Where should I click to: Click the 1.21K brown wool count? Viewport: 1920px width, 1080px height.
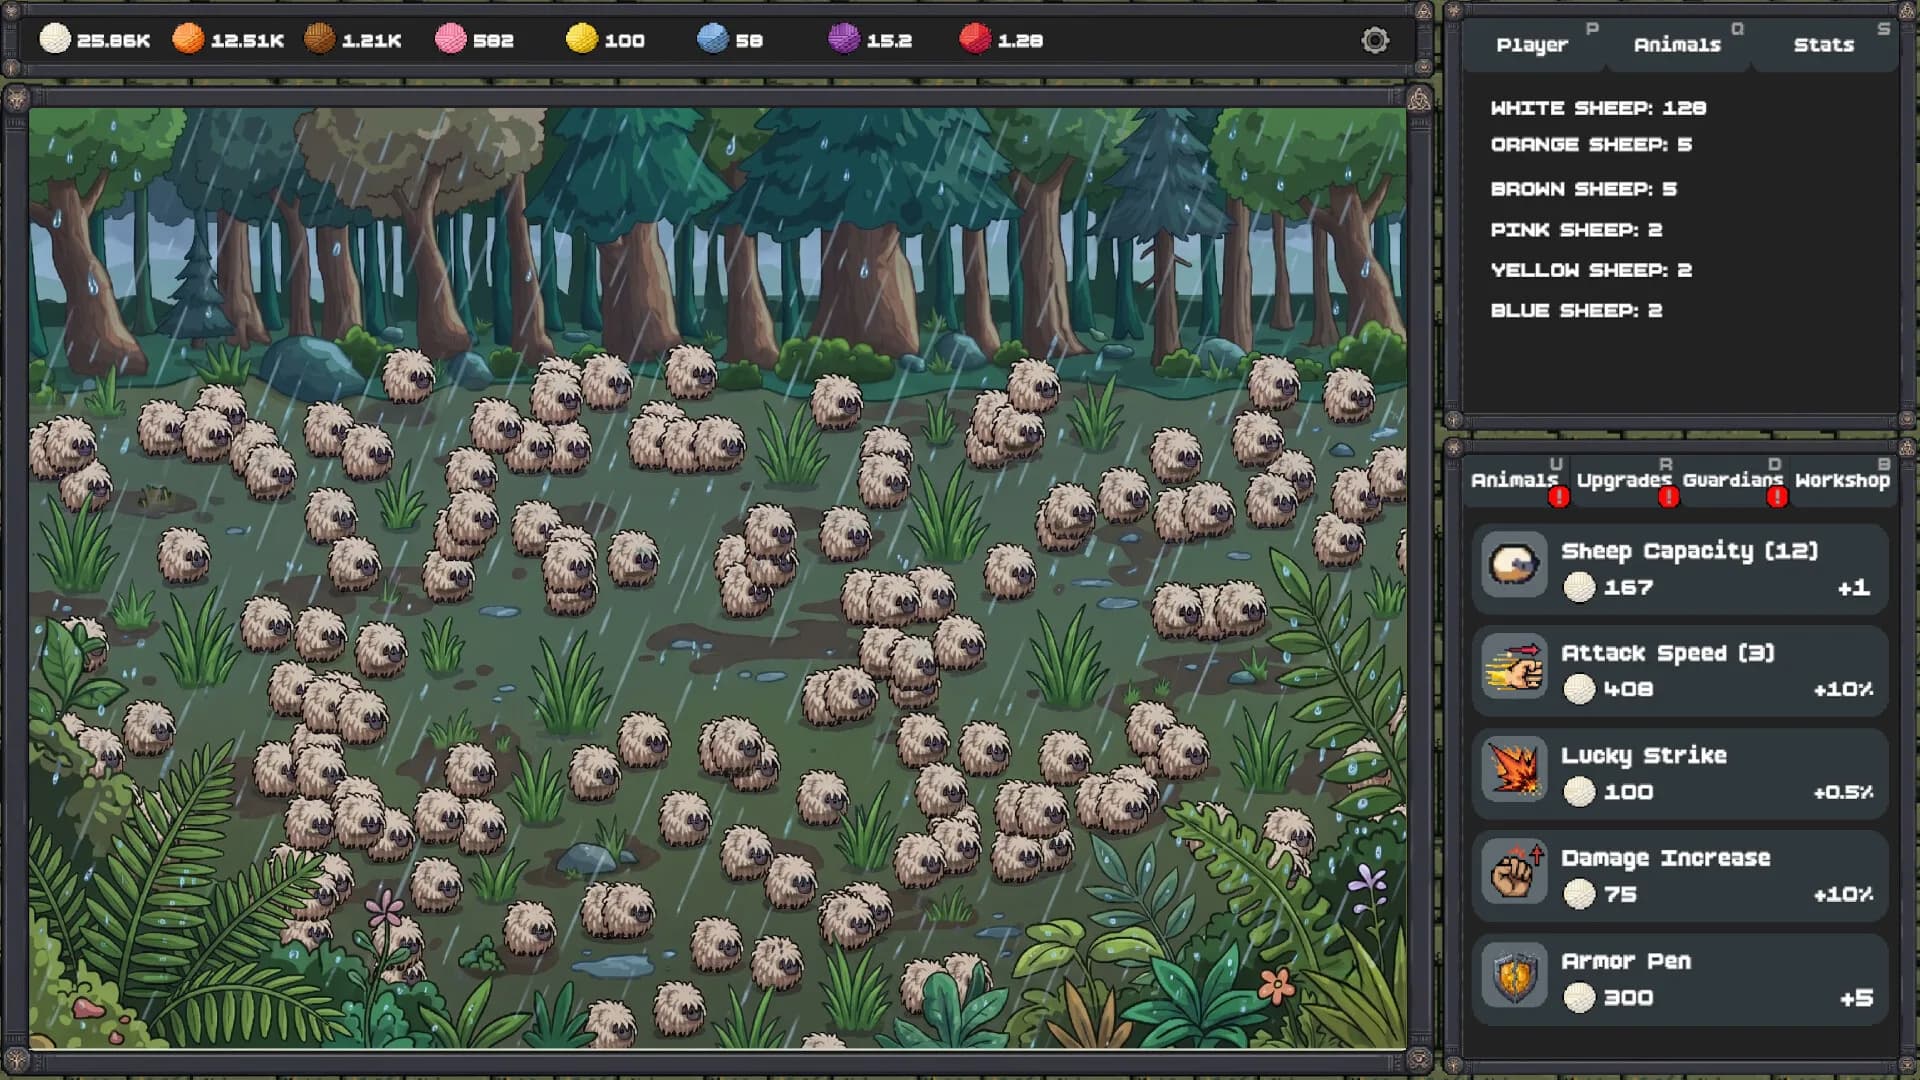(x=371, y=41)
